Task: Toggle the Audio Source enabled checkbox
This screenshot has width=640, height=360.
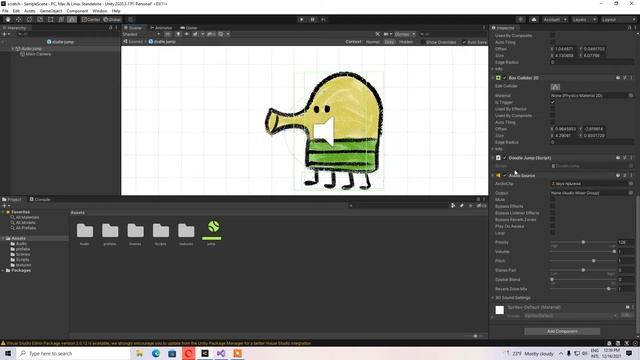Action: click(504, 176)
